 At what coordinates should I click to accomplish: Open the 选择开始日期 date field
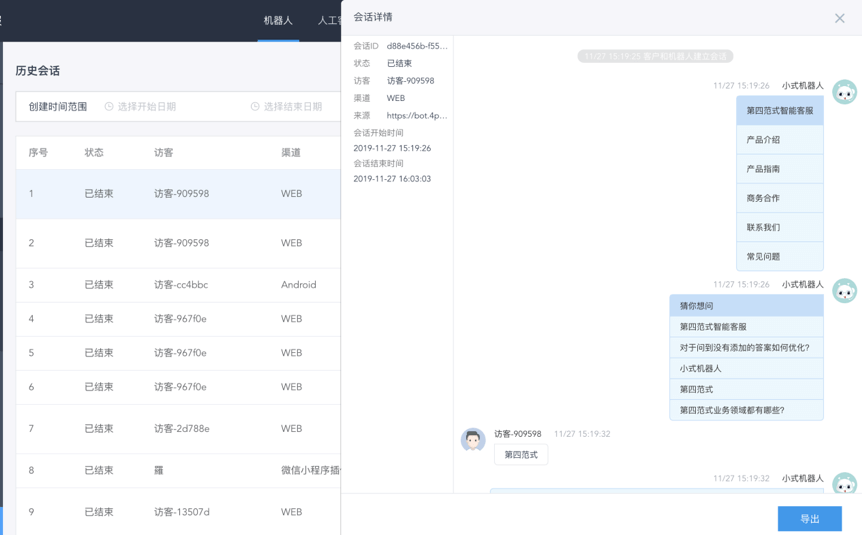[147, 107]
